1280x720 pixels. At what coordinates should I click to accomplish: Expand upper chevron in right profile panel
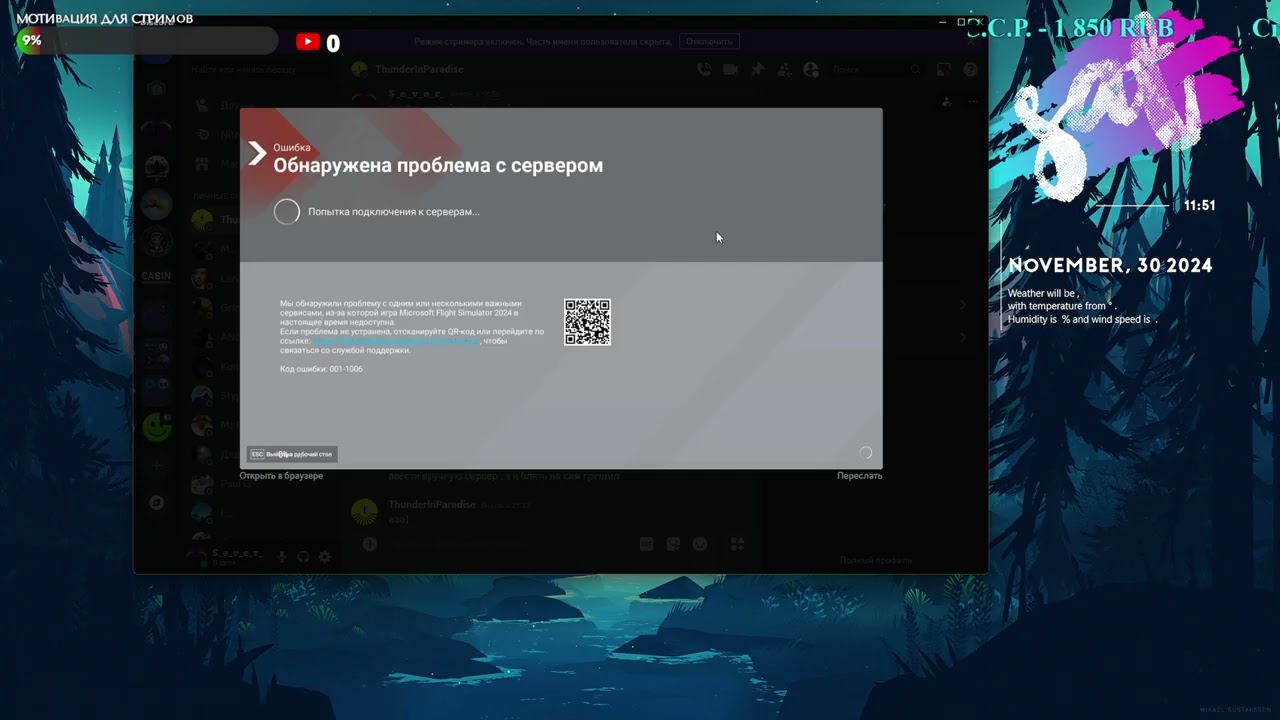[x=963, y=304]
